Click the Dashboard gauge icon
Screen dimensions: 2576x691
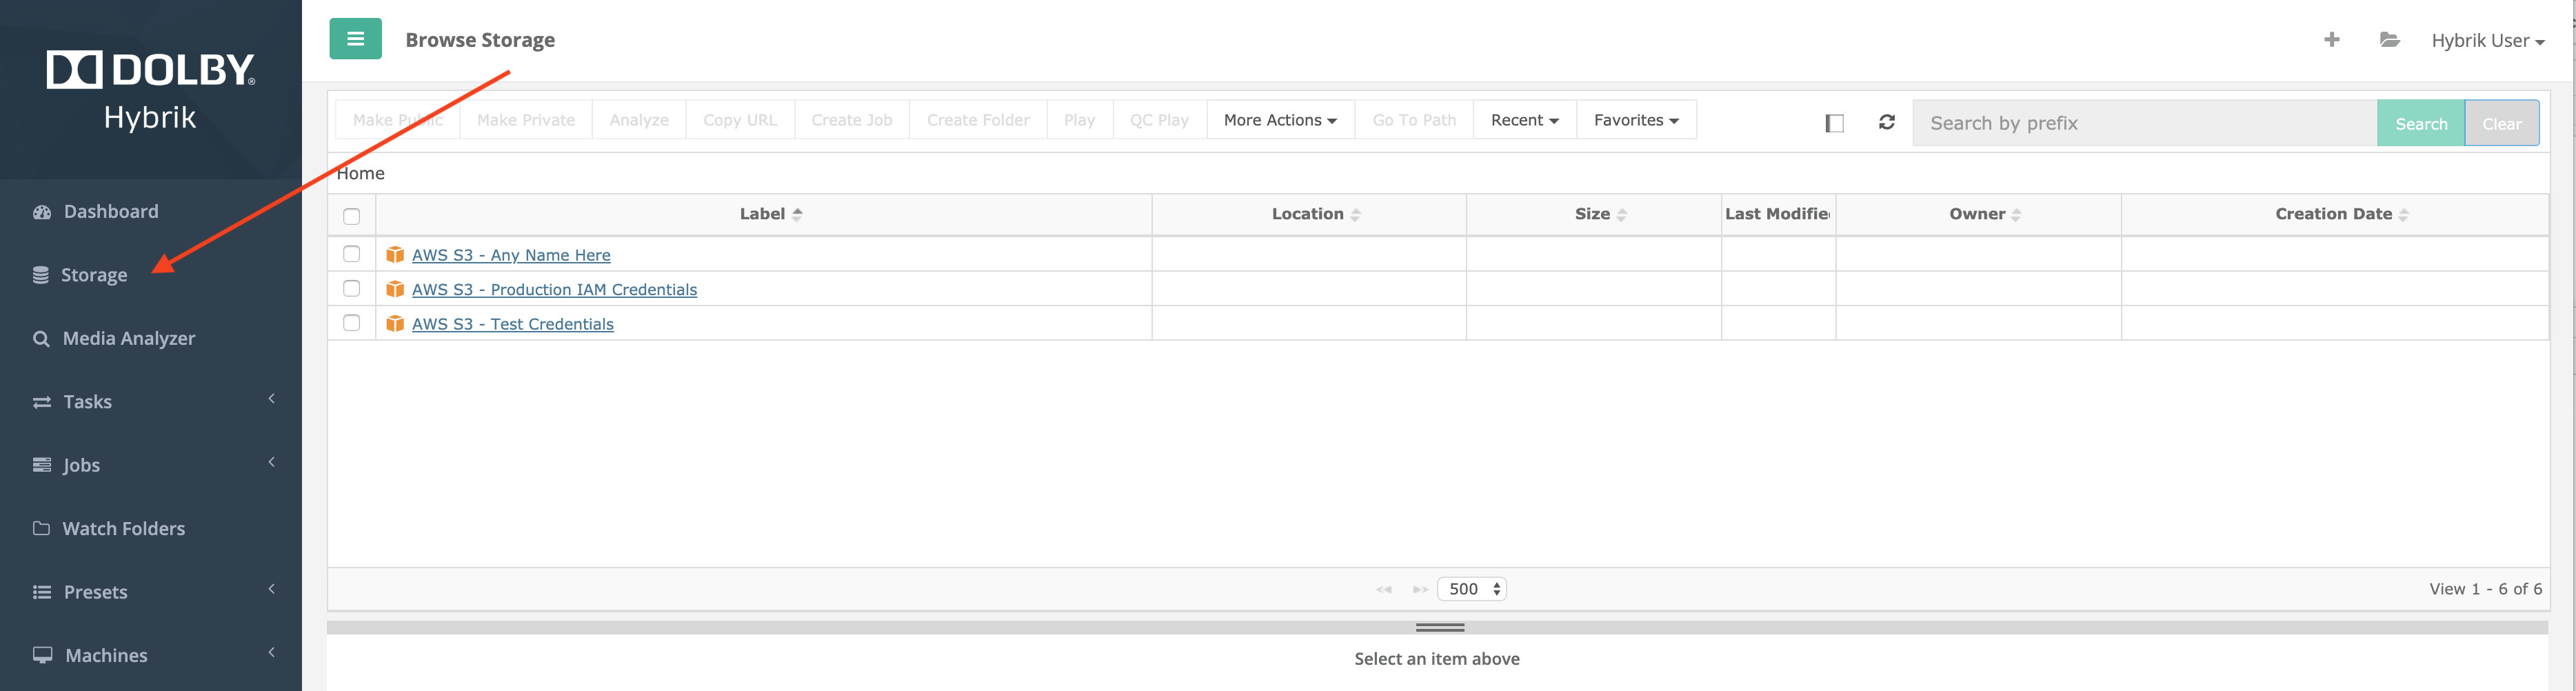click(x=42, y=212)
